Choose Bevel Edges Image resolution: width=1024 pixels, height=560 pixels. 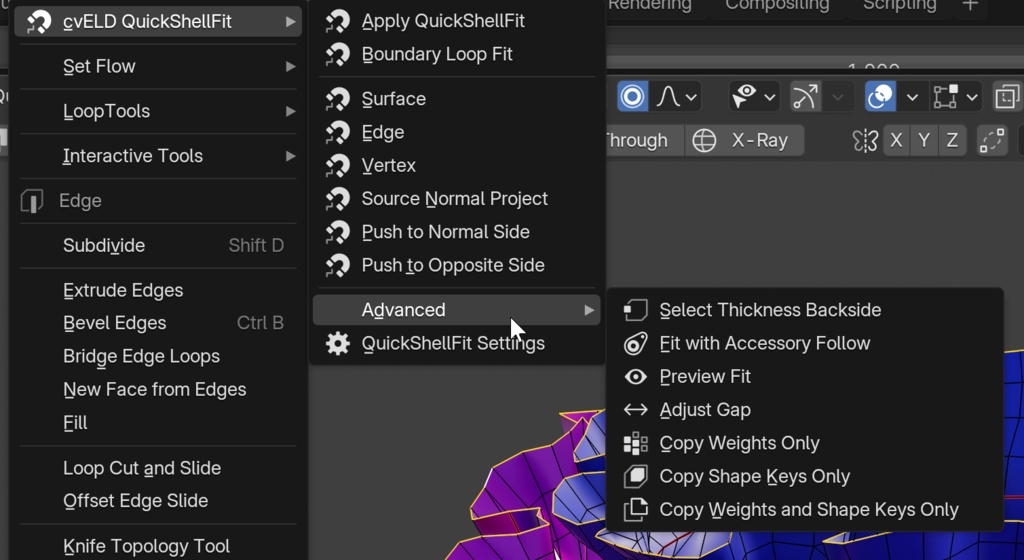159,323
